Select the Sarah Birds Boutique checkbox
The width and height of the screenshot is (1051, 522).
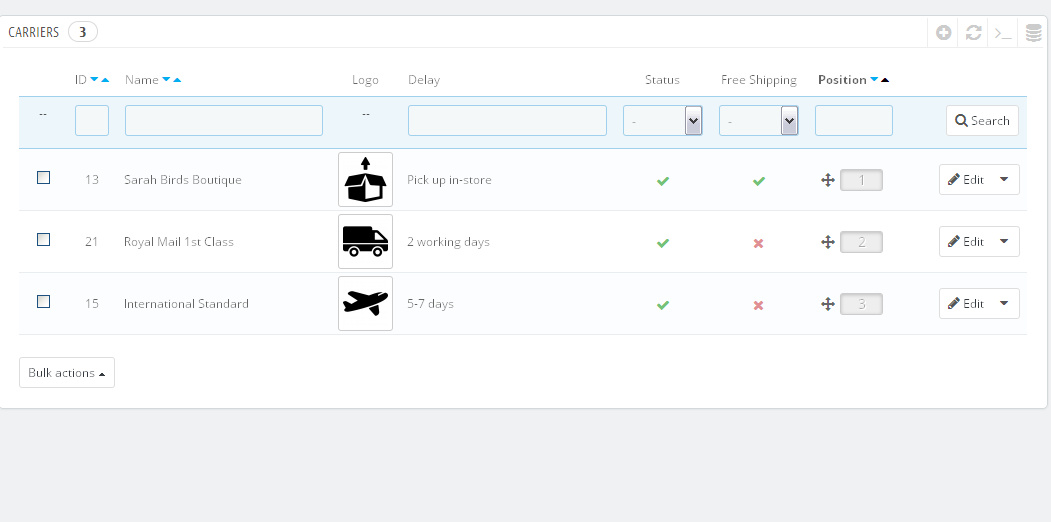(x=43, y=178)
